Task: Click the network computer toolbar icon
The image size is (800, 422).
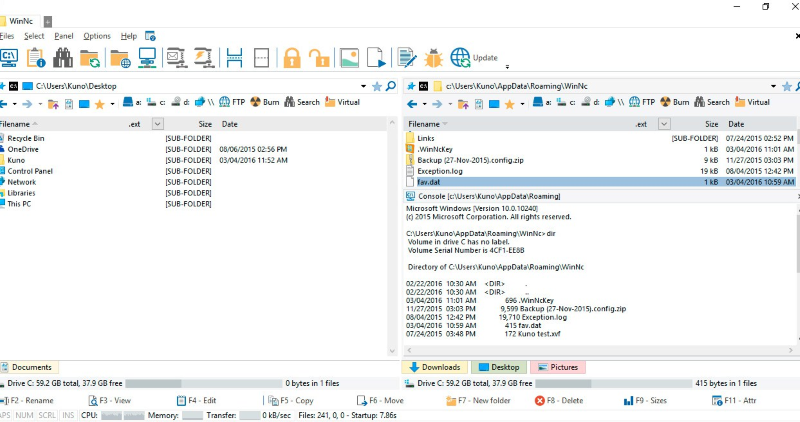Action: [x=147, y=58]
